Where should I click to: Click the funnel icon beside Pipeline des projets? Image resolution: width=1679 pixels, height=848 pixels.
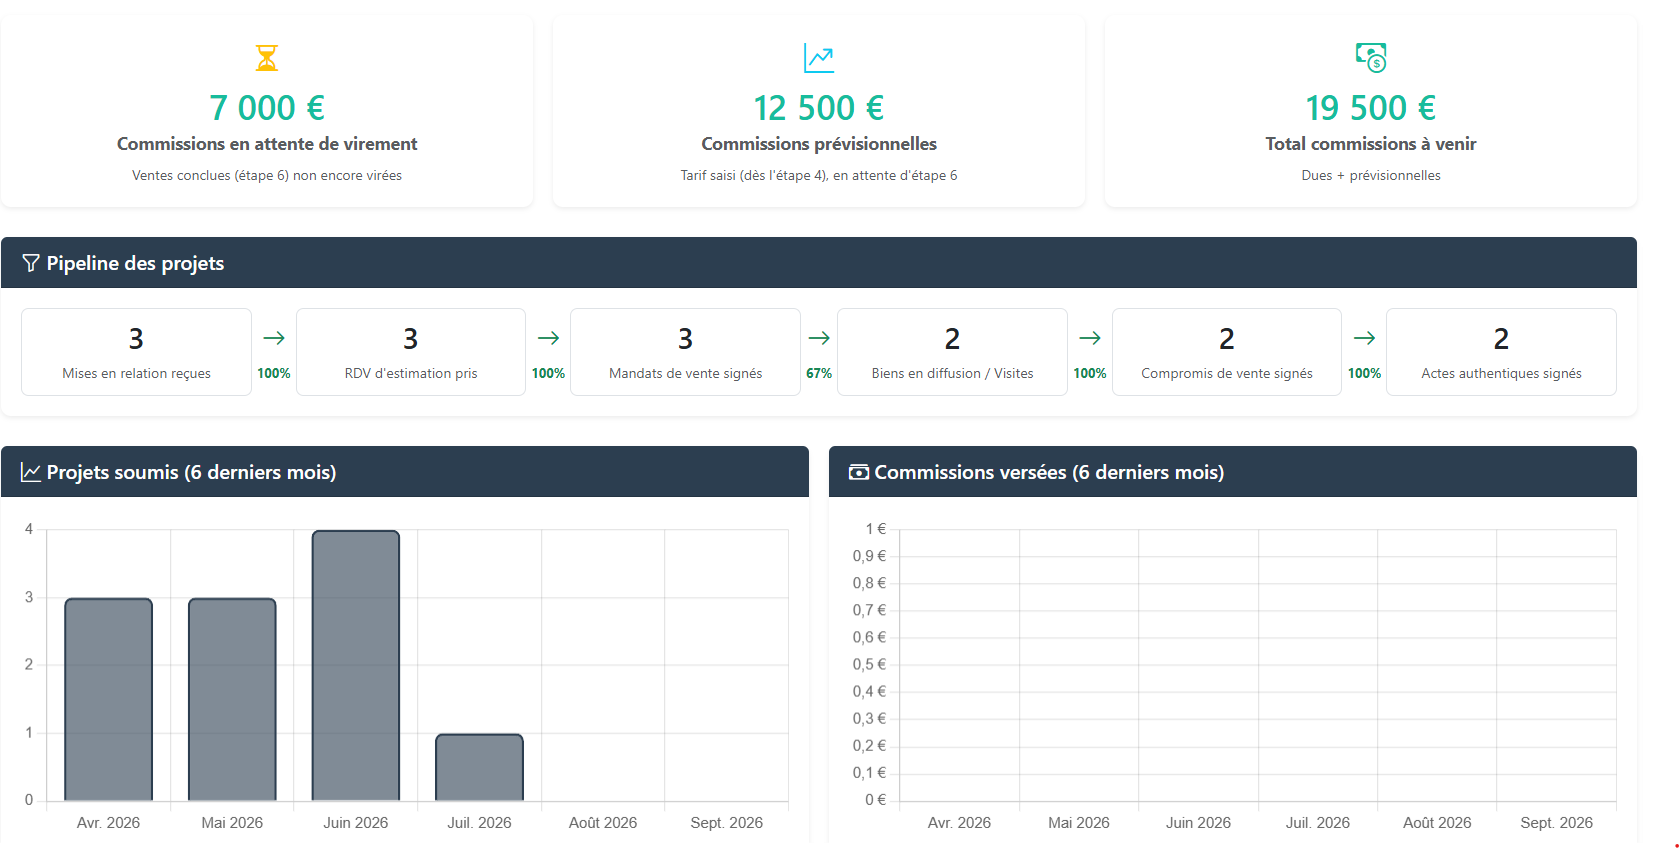point(31,263)
